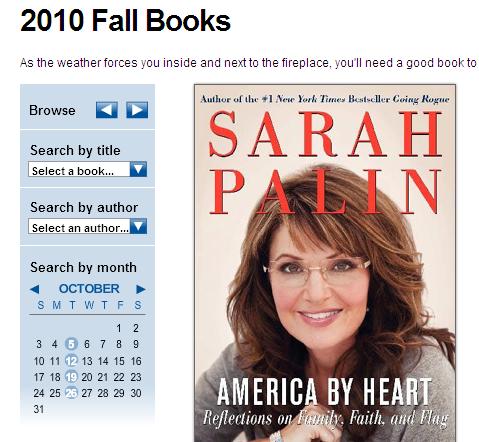This screenshot has width=479, height=442.
Task: Click October 9 in the calendar
Action: pos(136,344)
